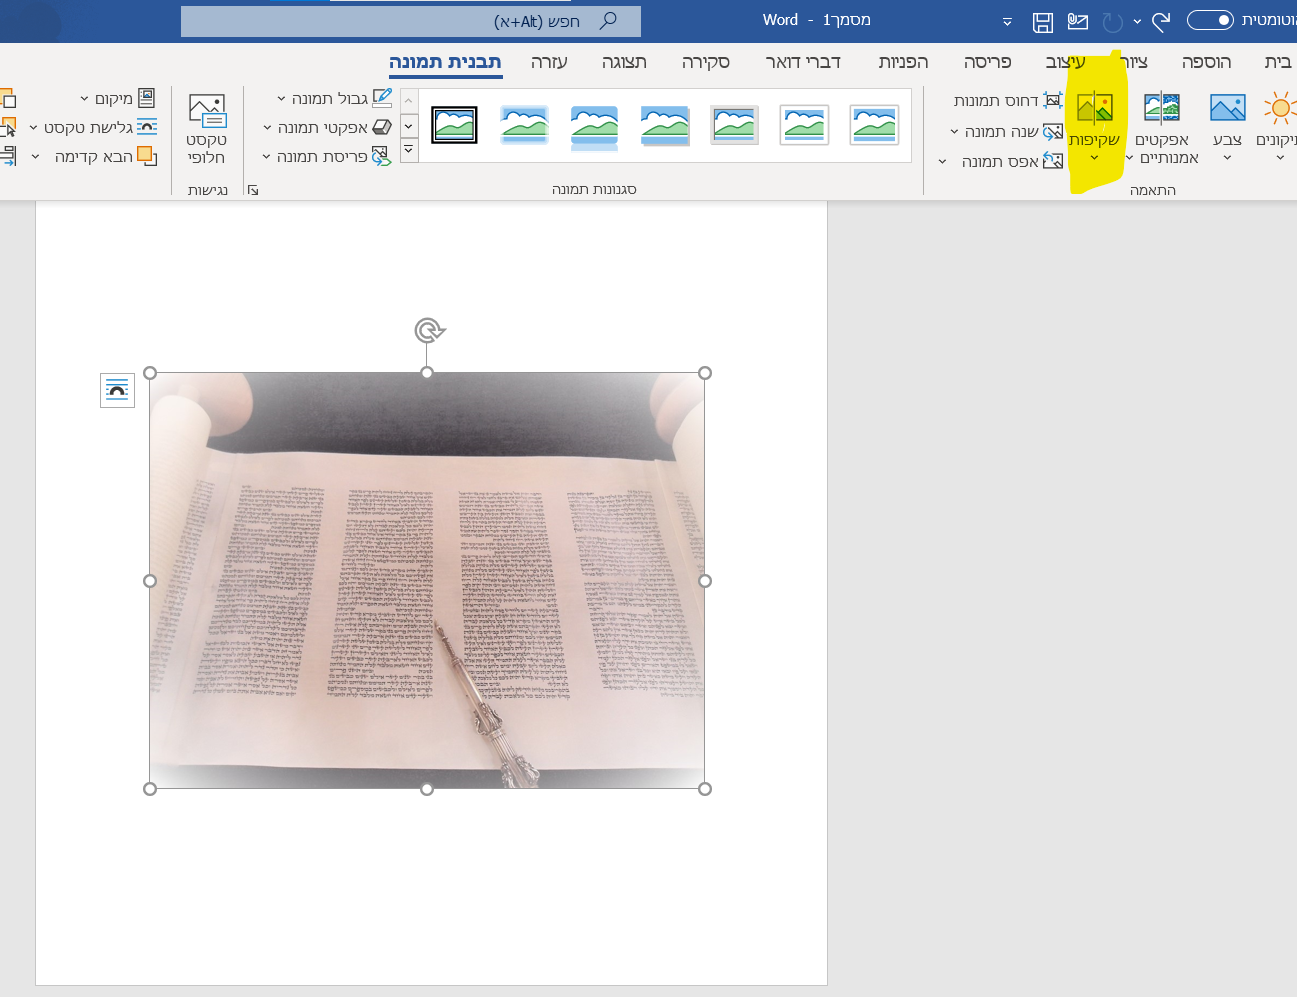Go to next row of picture styles
The width and height of the screenshot is (1297, 997).
pyautogui.click(x=409, y=127)
